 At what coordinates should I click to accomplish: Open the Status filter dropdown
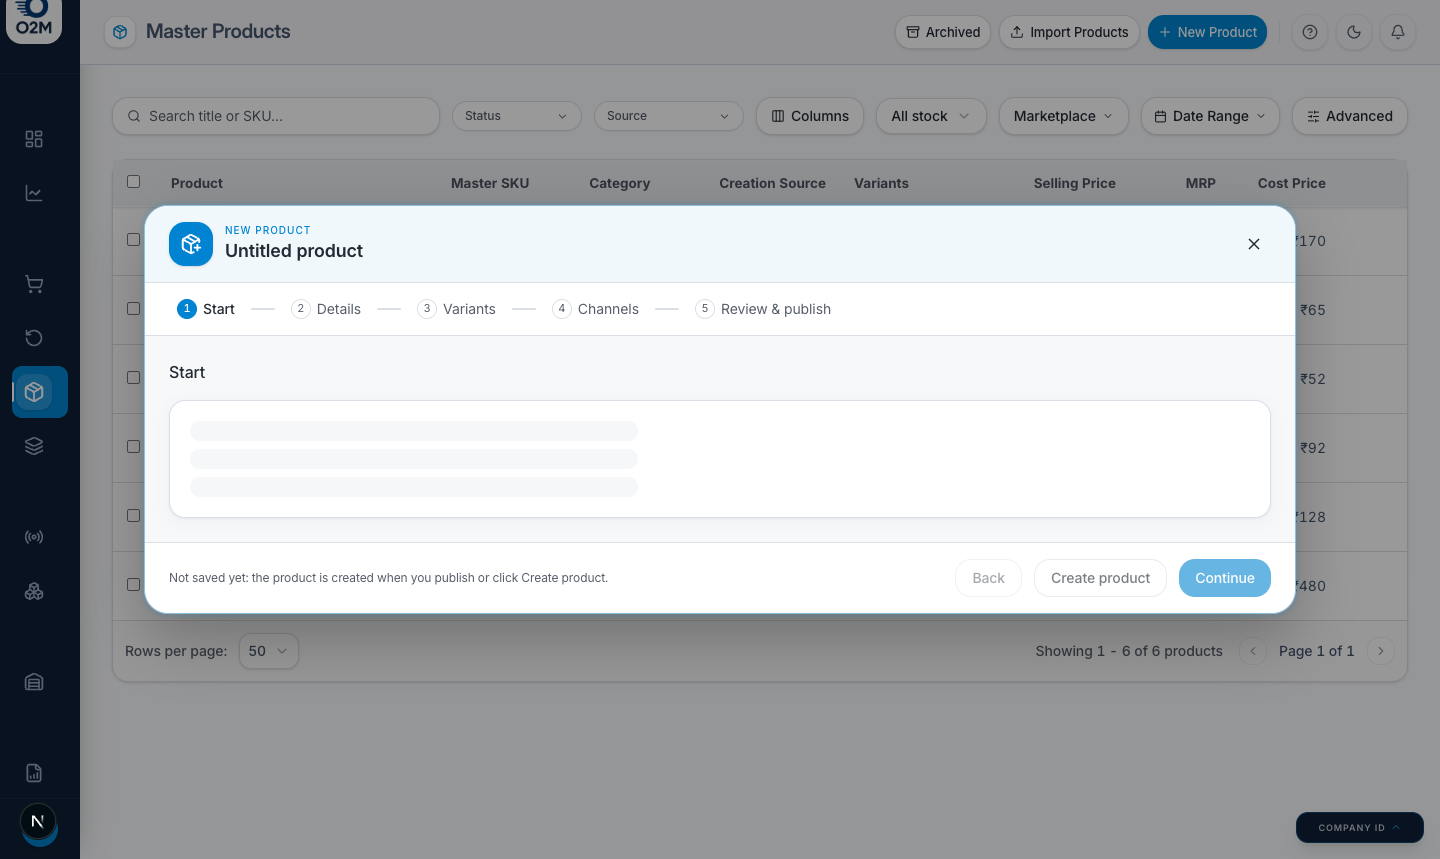pos(517,116)
